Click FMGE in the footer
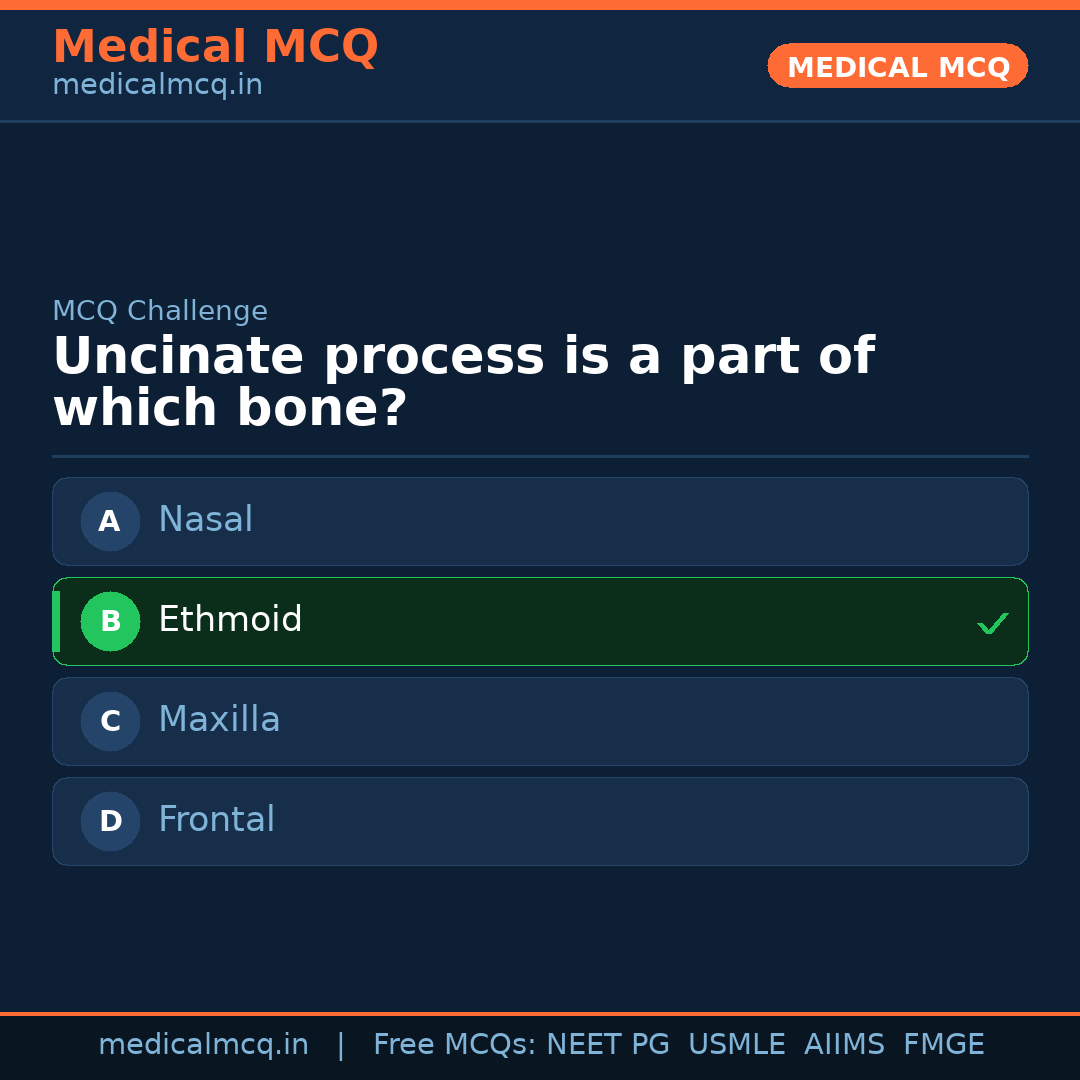The width and height of the screenshot is (1080, 1080). point(943,1043)
